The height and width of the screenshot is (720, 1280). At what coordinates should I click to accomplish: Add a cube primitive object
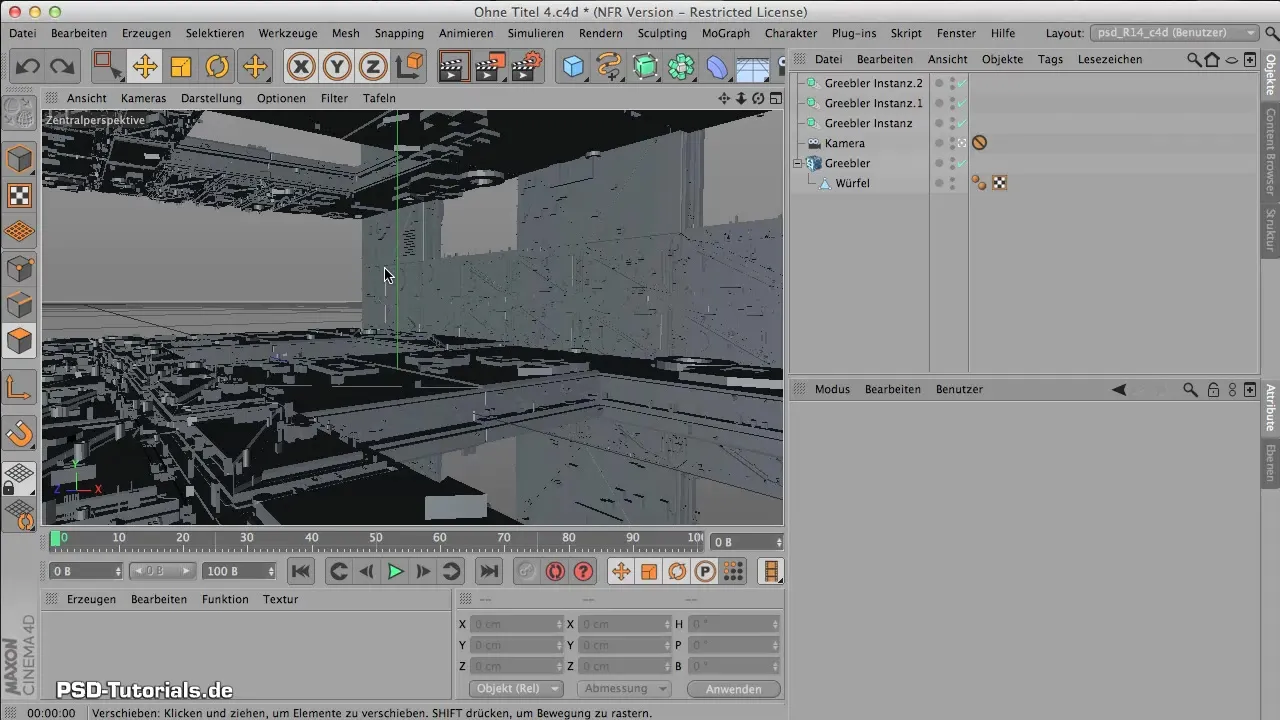tap(573, 67)
